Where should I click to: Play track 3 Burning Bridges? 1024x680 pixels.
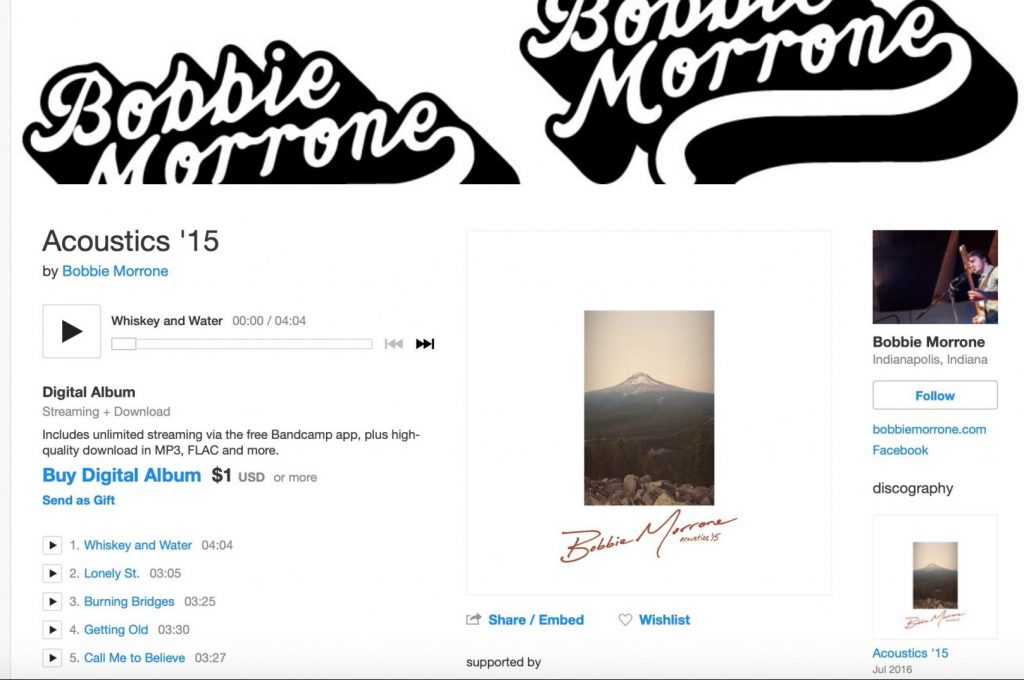pos(52,601)
